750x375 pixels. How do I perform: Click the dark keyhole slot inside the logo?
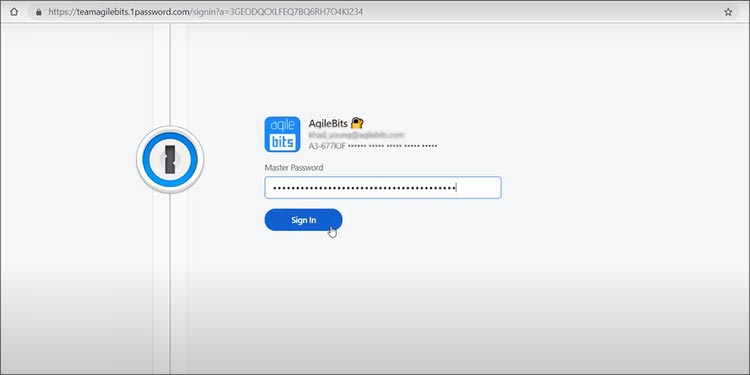click(170, 159)
